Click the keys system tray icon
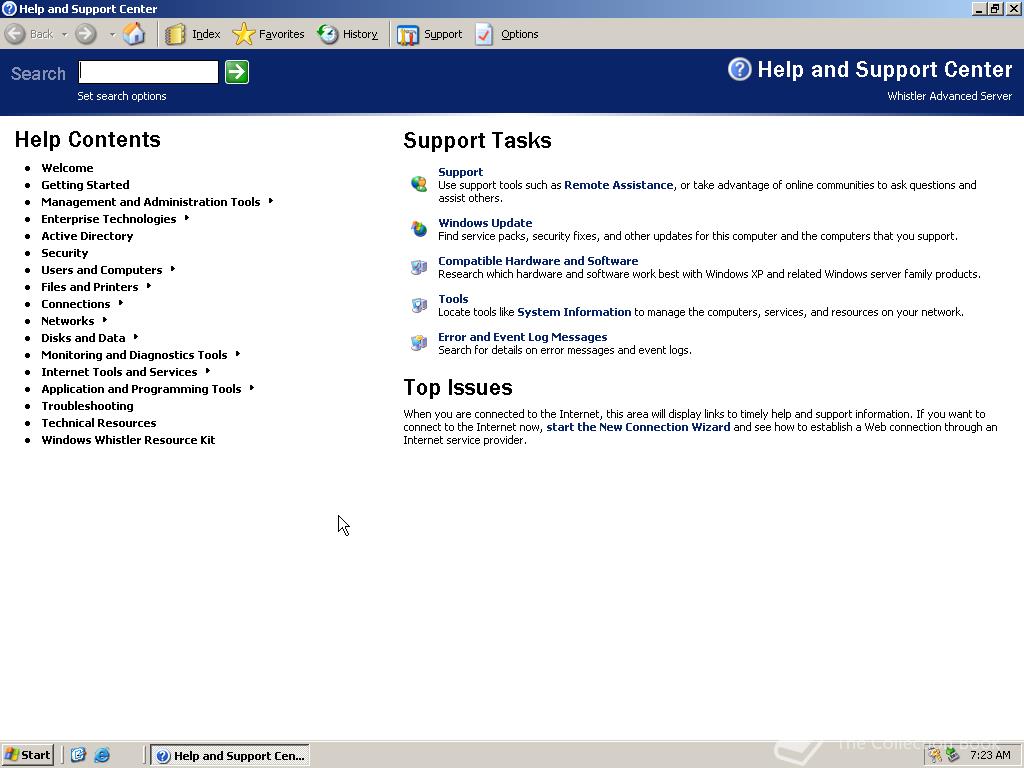This screenshot has height=768, width=1024. click(x=935, y=755)
